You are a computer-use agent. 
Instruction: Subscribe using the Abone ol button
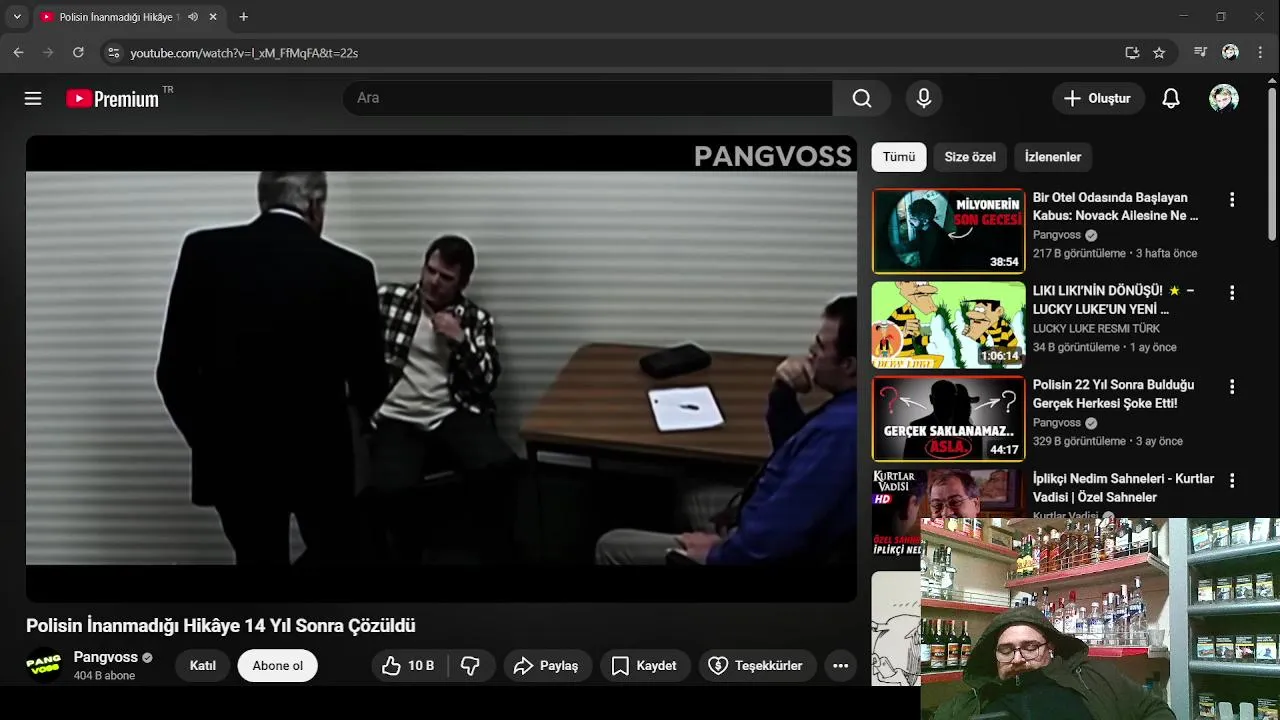click(x=278, y=665)
